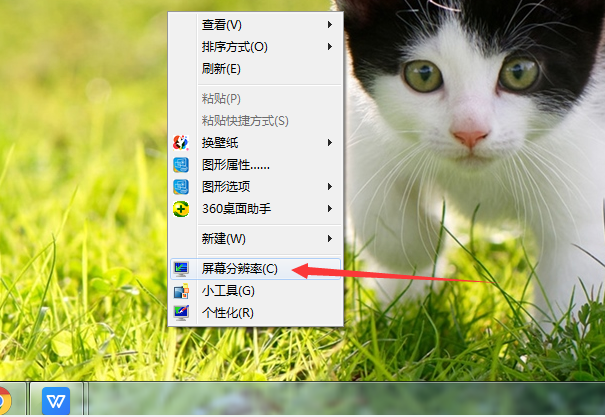The height and width of the screenshot is (417, 605).
Task: Open the 换壁纸 menu entry
Action: click(255, 143)
